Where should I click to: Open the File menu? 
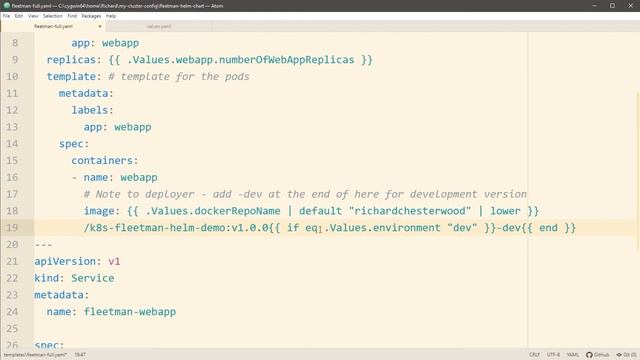[x=6, y=16]
